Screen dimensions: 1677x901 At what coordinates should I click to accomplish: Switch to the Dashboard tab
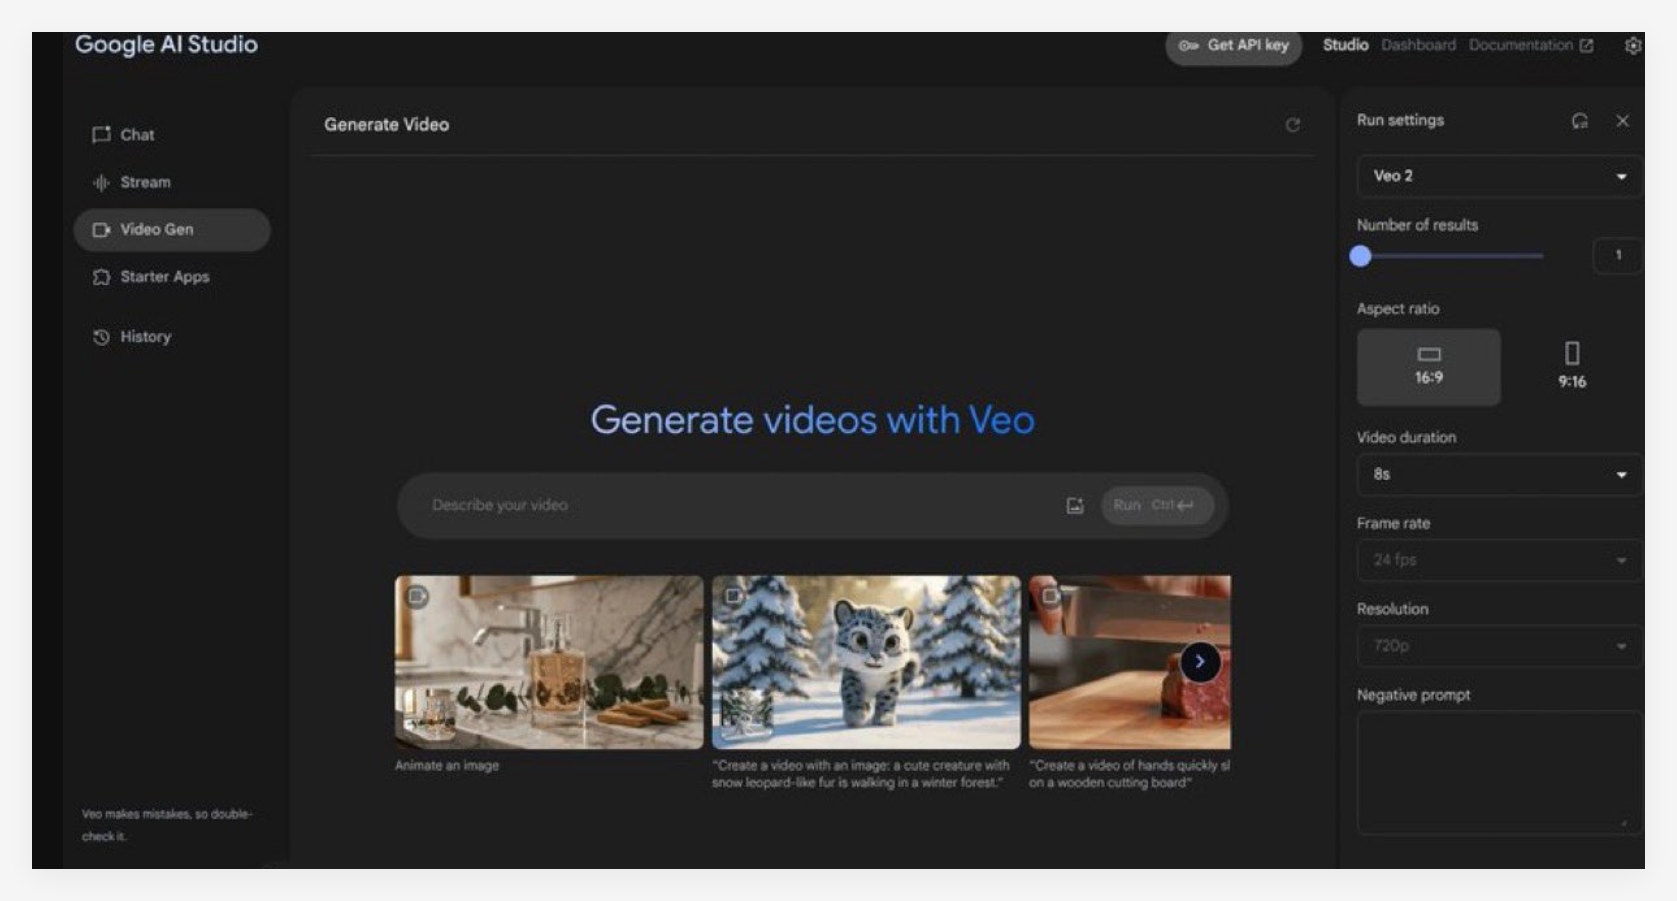click(x=1419, y=45)
